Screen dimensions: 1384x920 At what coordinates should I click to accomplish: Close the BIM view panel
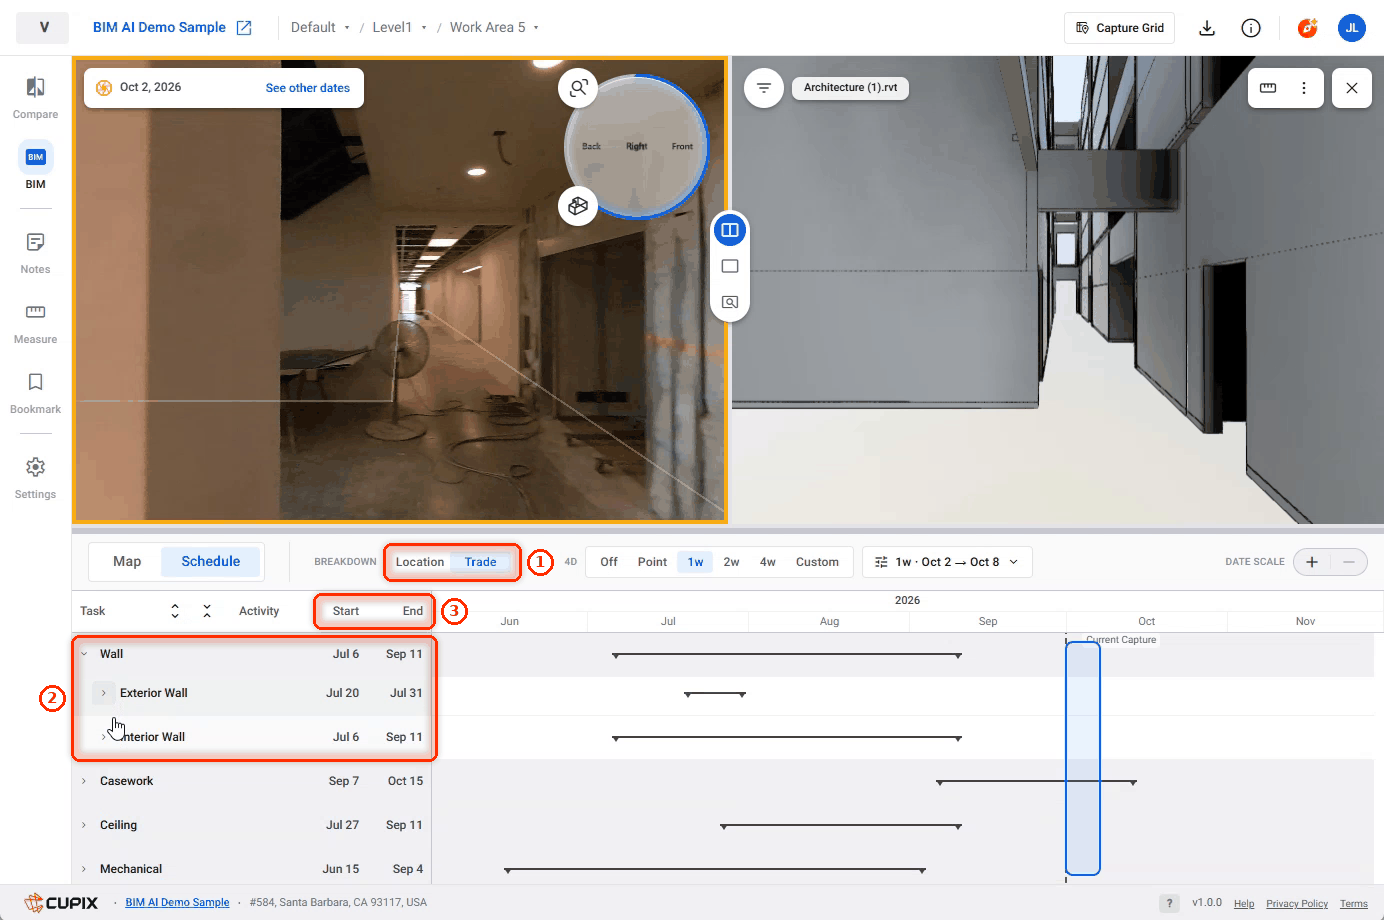pyautogui.click(x=1352, y=88)
